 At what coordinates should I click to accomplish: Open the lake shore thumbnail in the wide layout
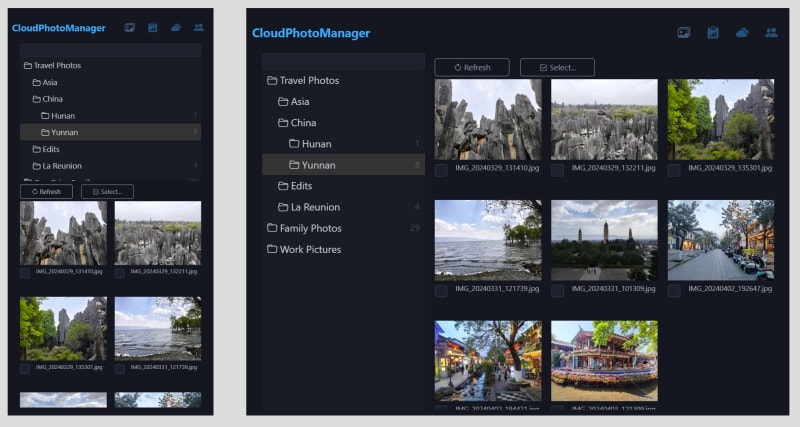click(x=488, y=240)
